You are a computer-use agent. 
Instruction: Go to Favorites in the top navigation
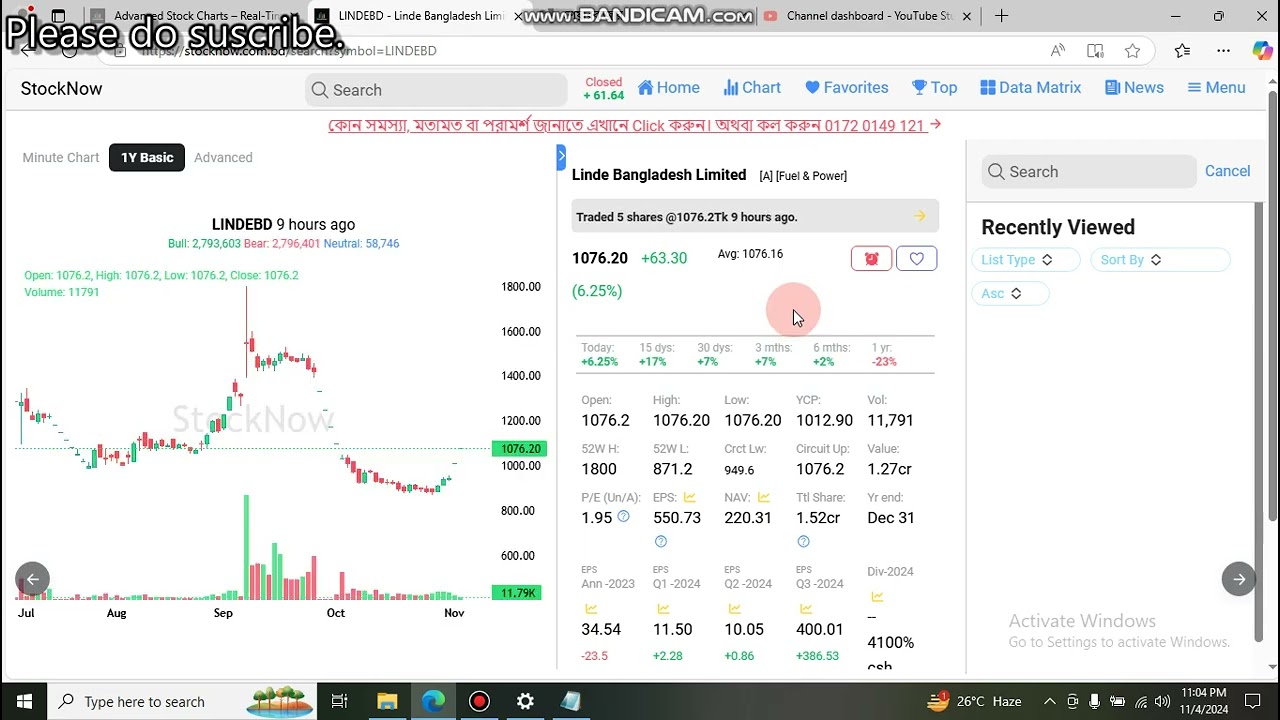point(846,88)
